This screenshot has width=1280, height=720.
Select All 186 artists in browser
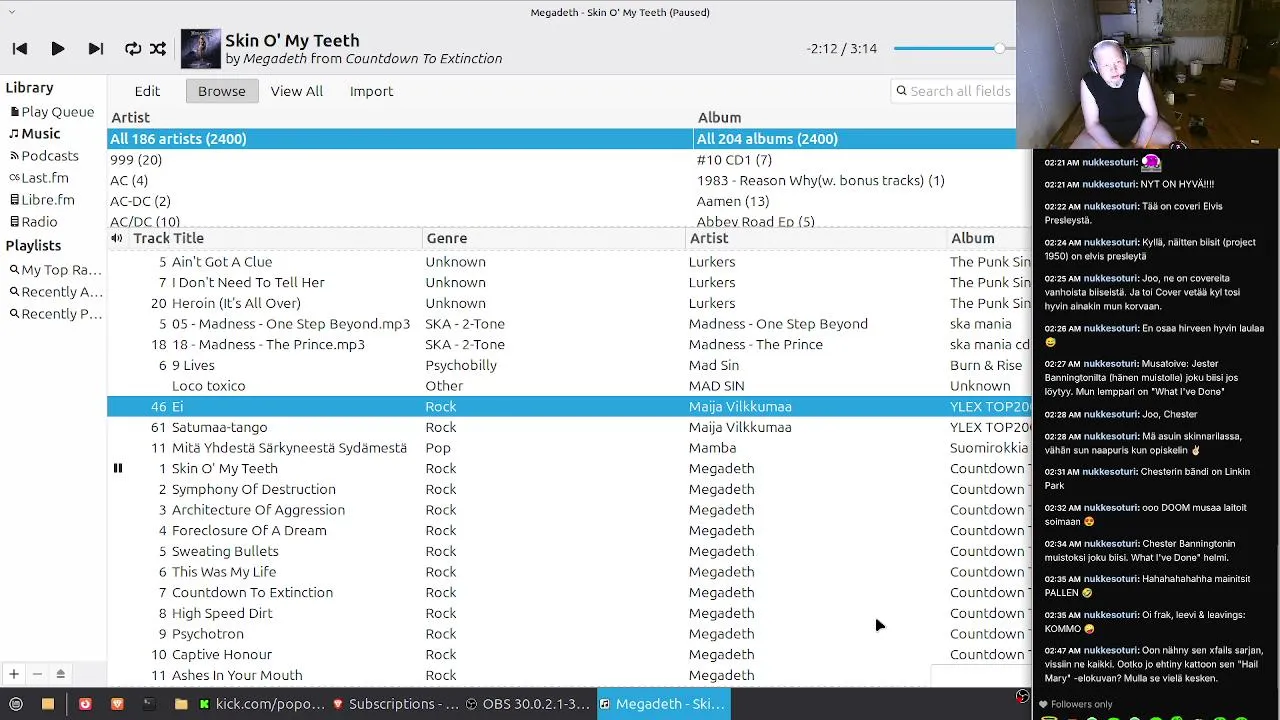pos(400,139)
